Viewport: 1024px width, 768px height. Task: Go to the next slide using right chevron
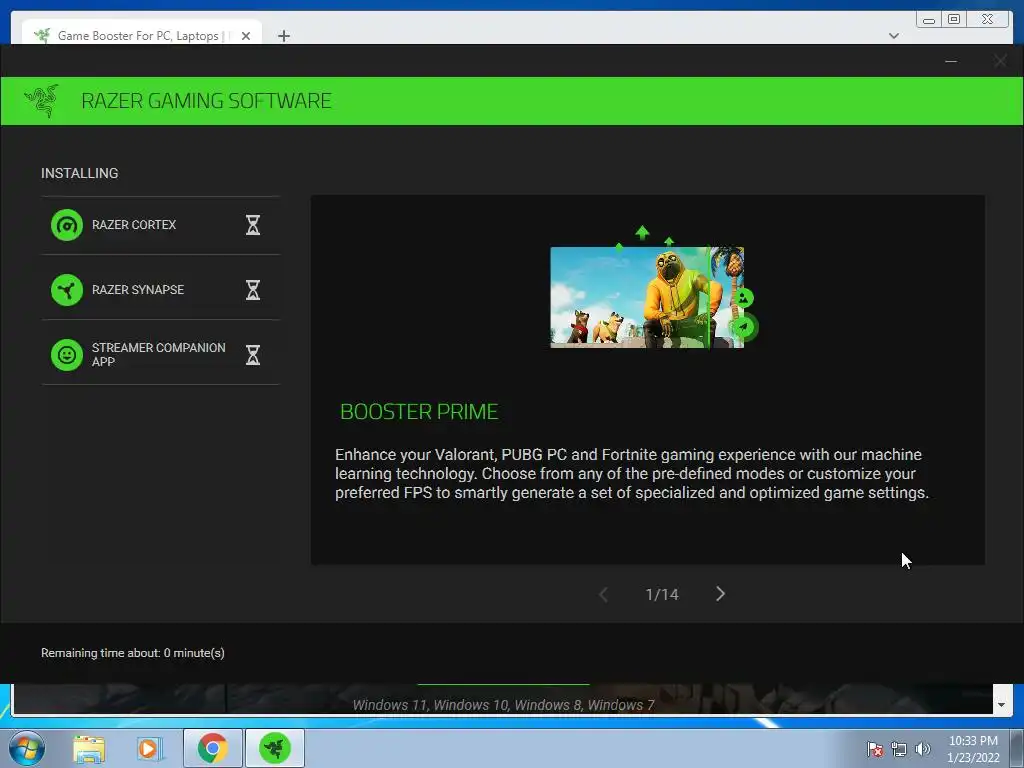coord(720,594)
